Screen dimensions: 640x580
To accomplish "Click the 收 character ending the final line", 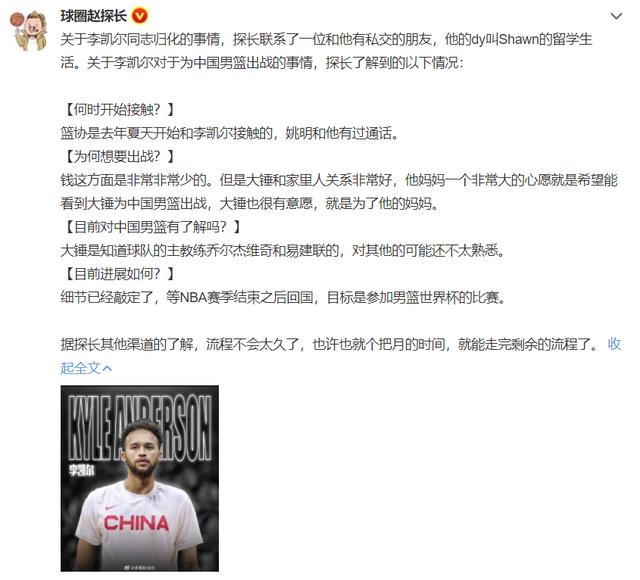I will pyautogui.click(x=614, y=344).
